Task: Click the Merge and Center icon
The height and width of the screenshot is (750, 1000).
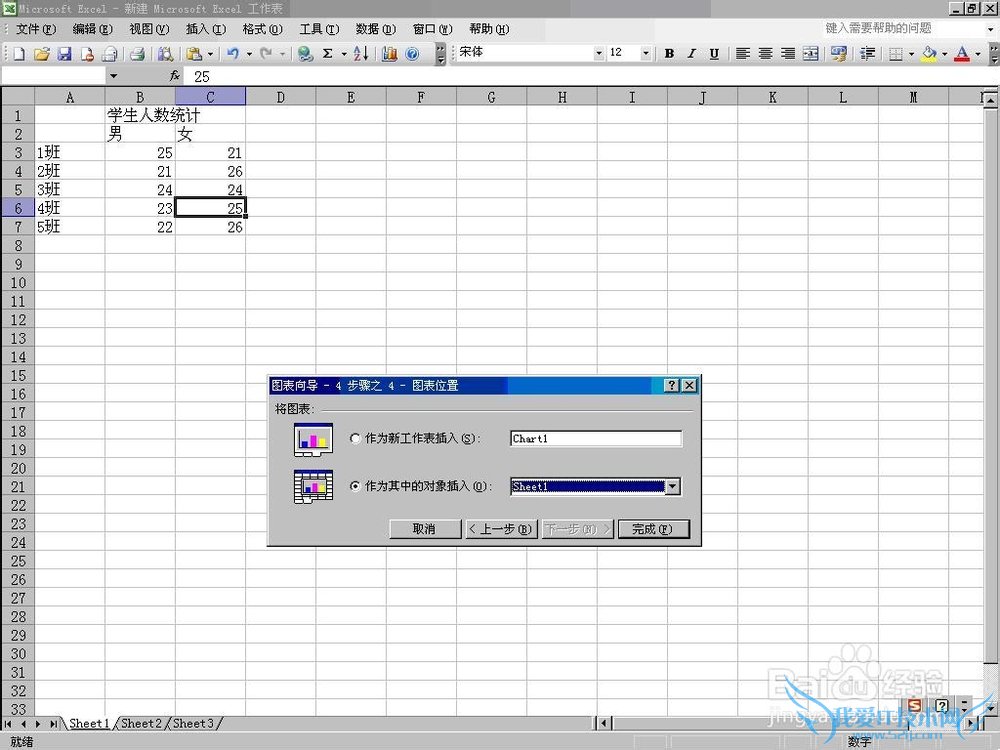Action: pos(811,54)
